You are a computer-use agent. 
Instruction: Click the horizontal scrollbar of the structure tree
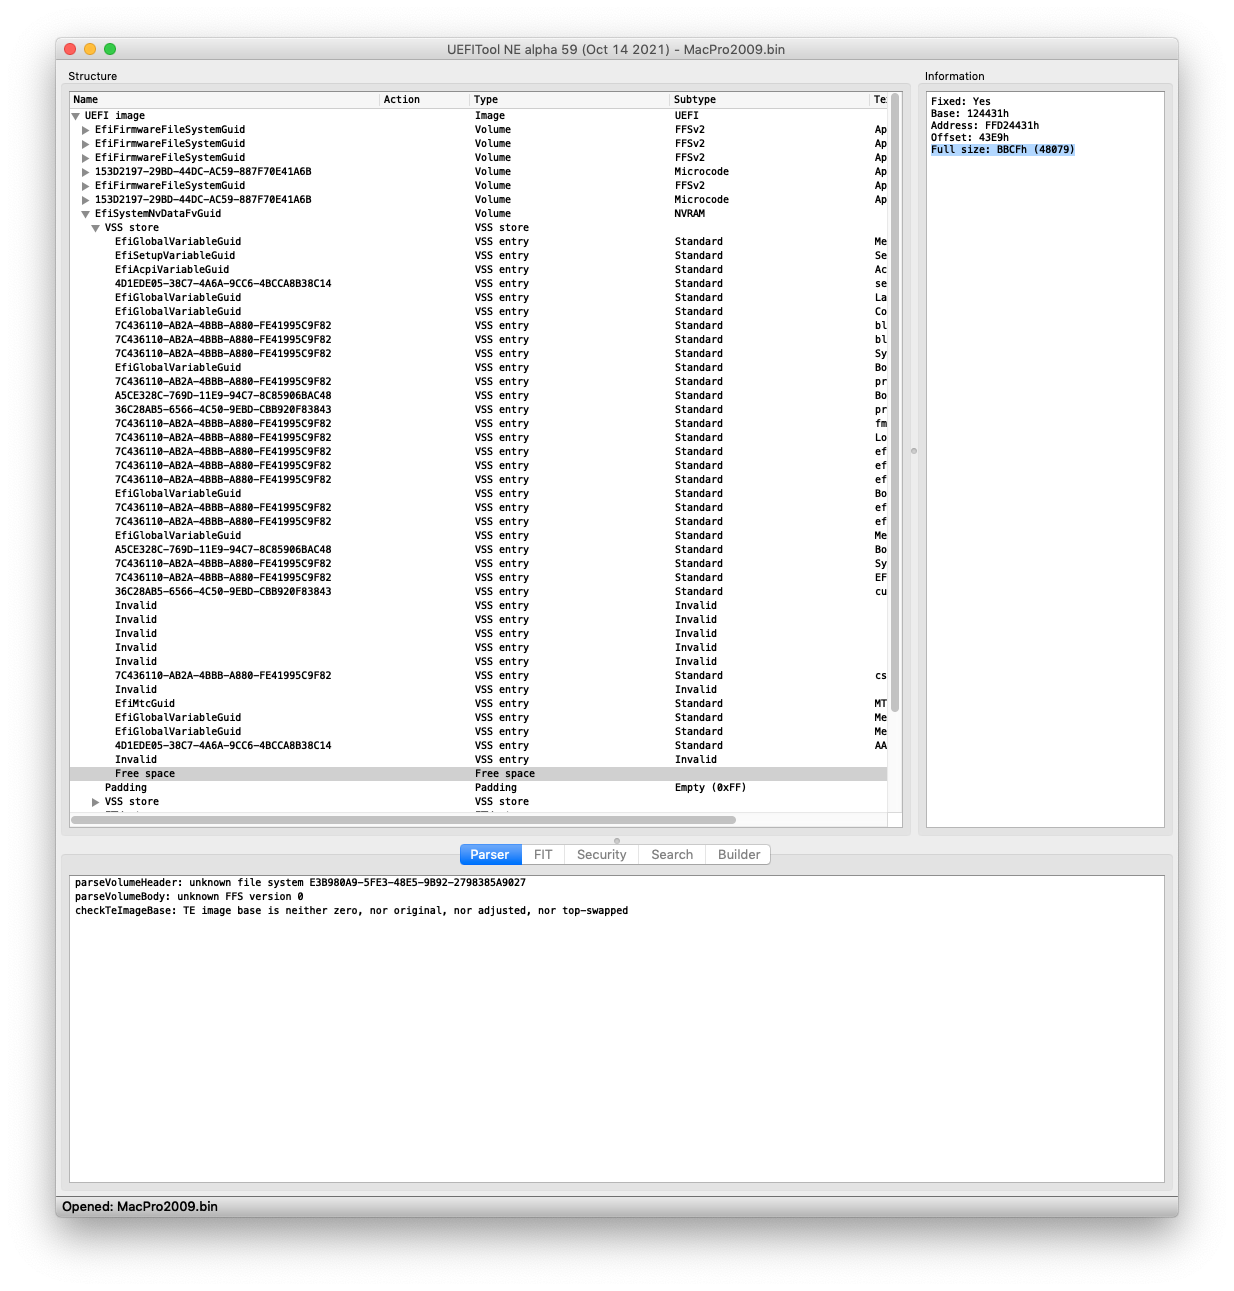point(404,820)
